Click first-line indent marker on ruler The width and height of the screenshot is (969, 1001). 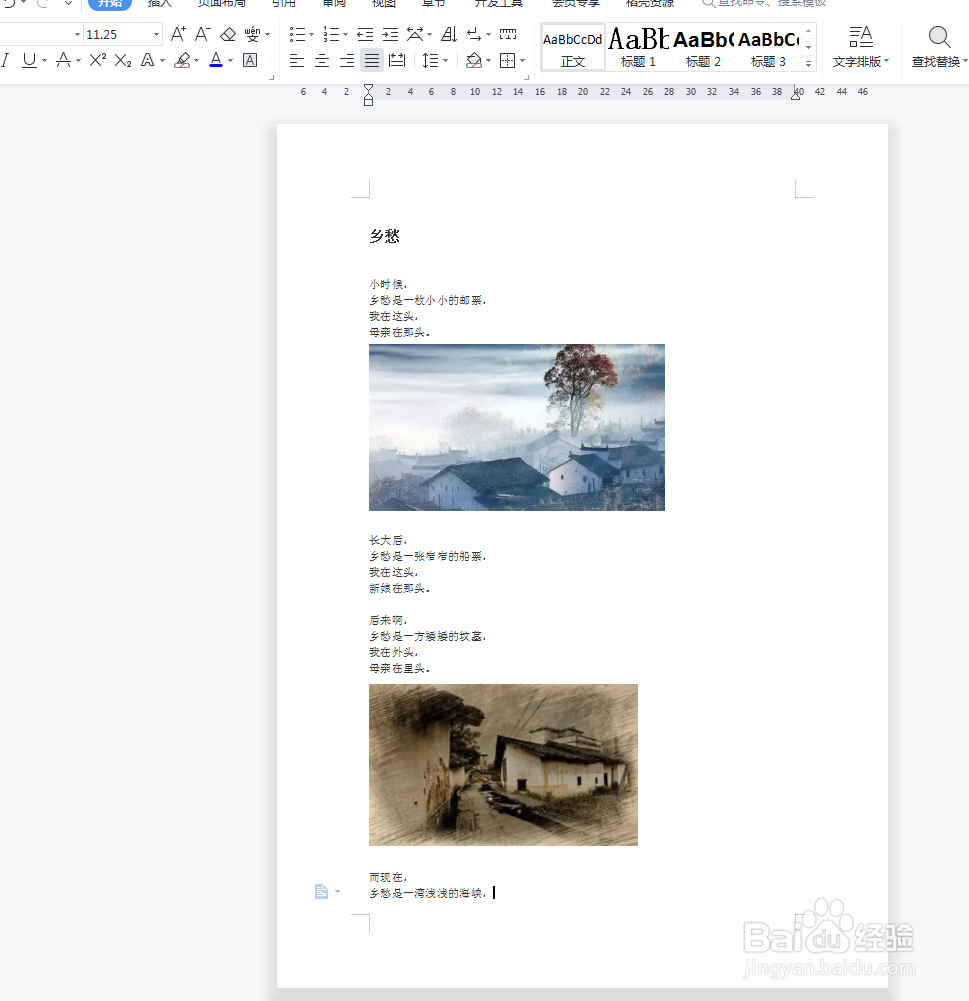coord(368,88)
